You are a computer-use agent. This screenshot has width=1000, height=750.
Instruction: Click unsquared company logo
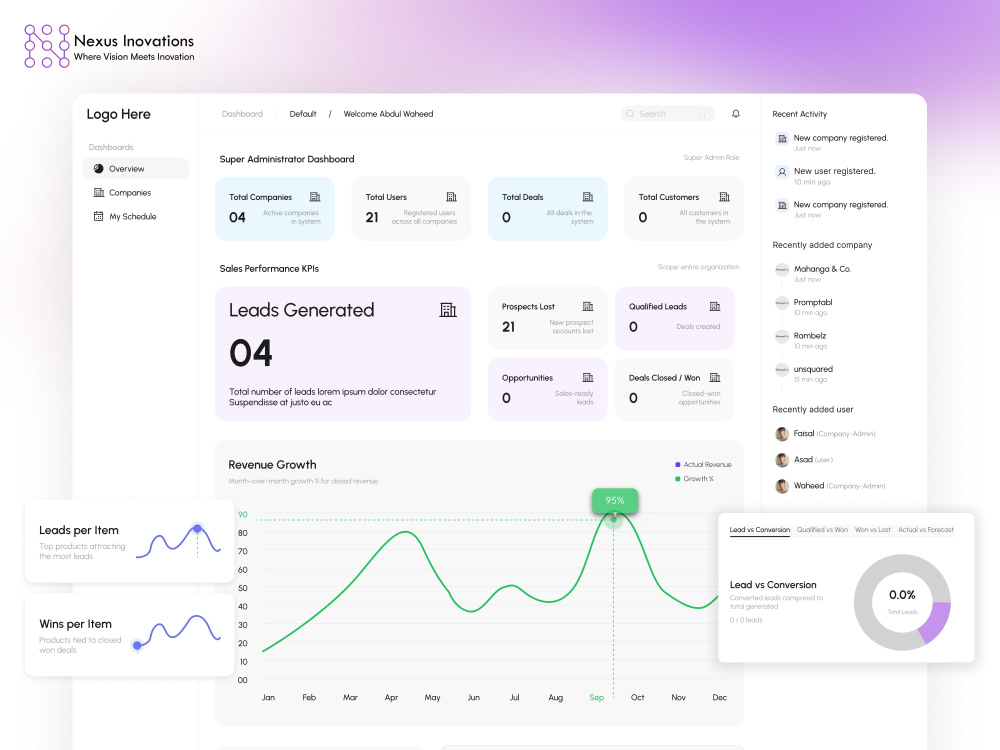[x=782, y=369]
